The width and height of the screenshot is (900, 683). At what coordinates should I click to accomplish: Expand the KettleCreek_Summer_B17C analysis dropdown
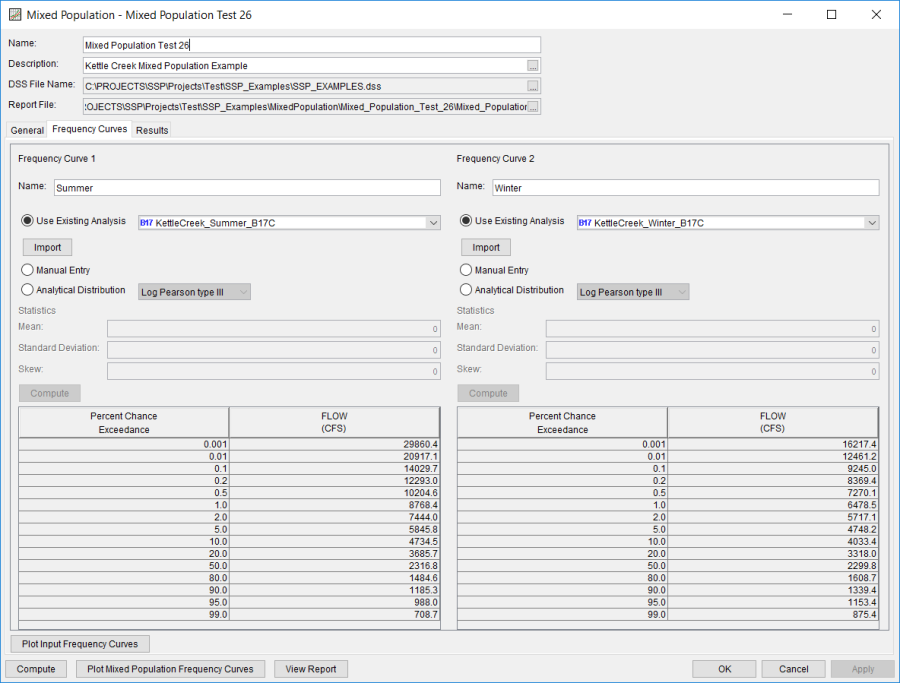[x=433, y=223]
